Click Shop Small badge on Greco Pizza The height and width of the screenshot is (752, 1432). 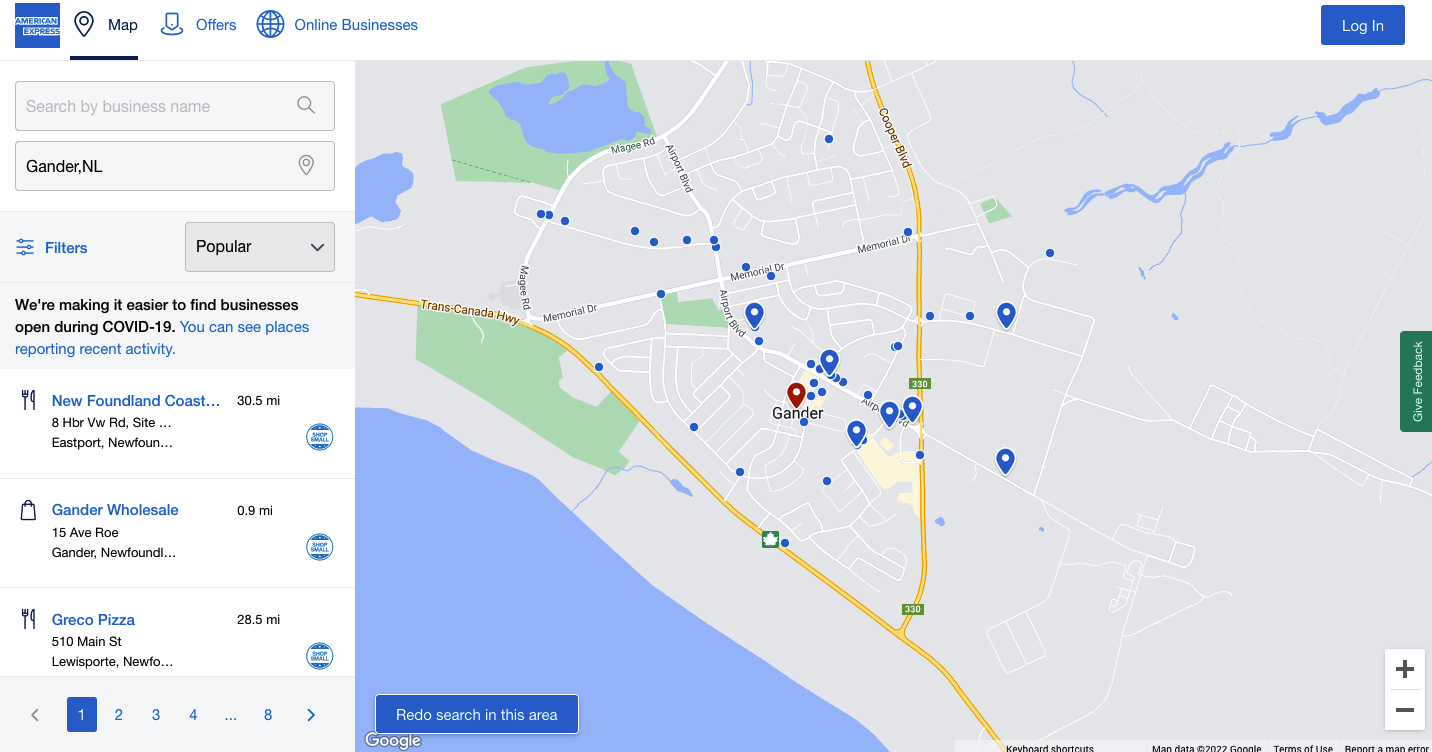coord(319,656)
